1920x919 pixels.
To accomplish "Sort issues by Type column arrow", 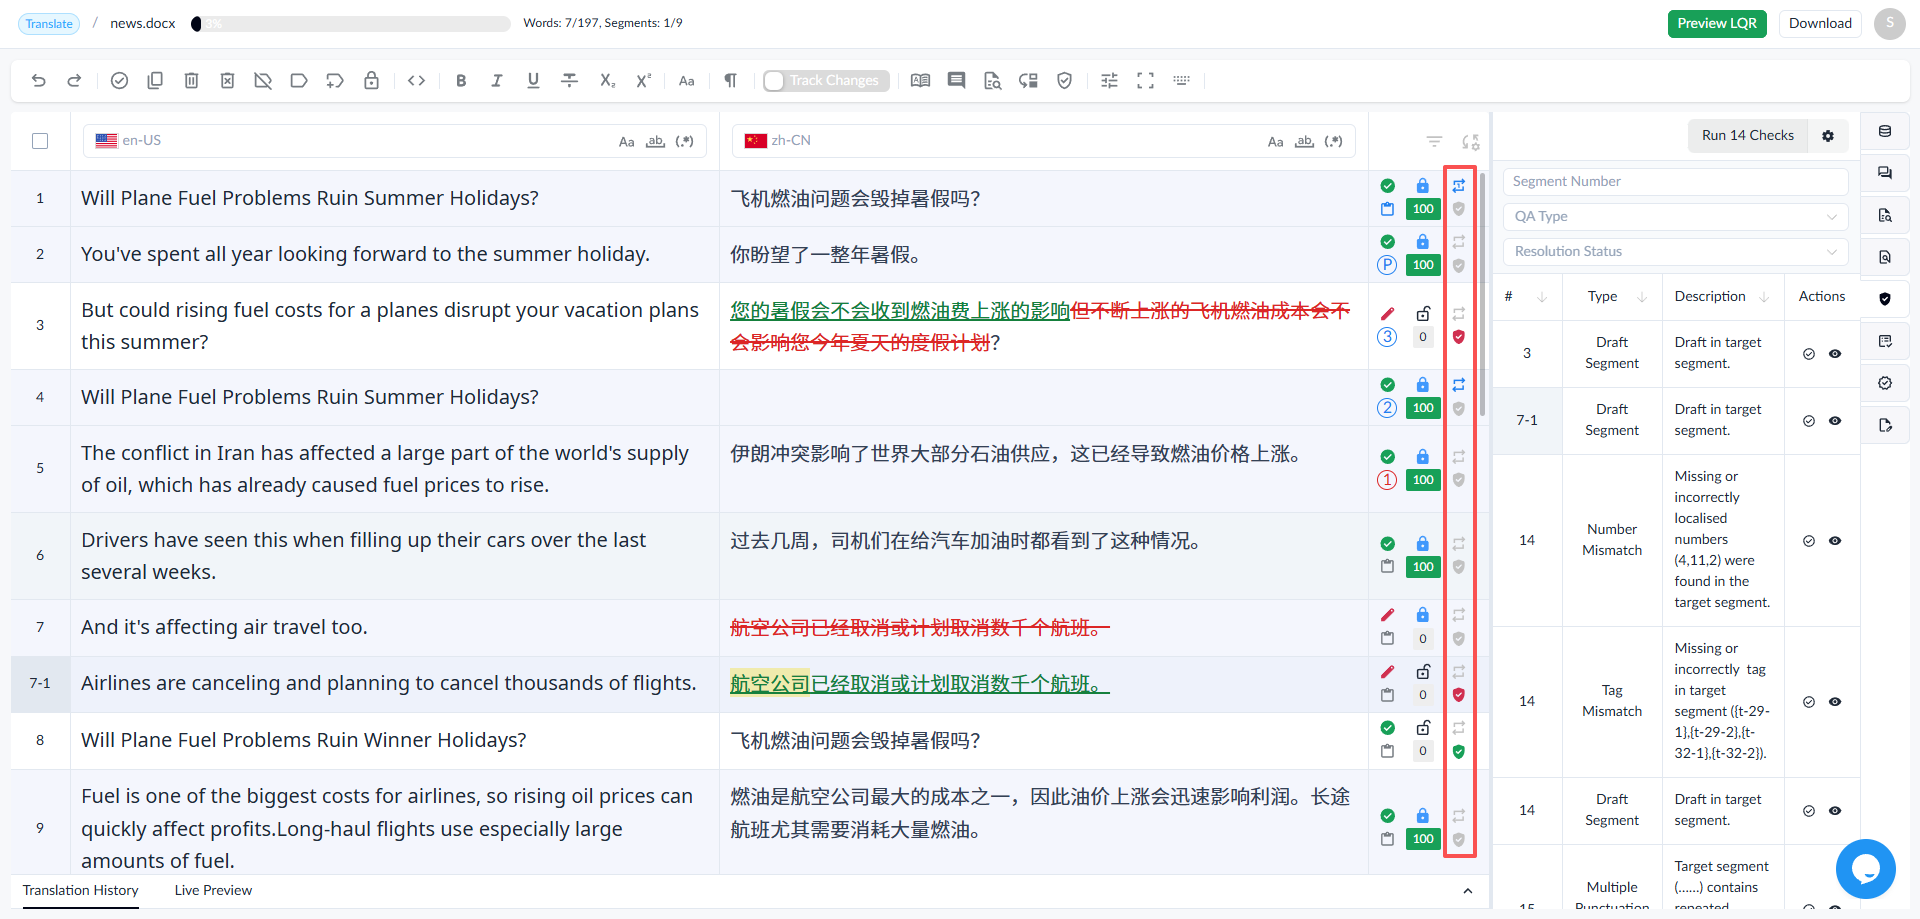I will 1642,297.
